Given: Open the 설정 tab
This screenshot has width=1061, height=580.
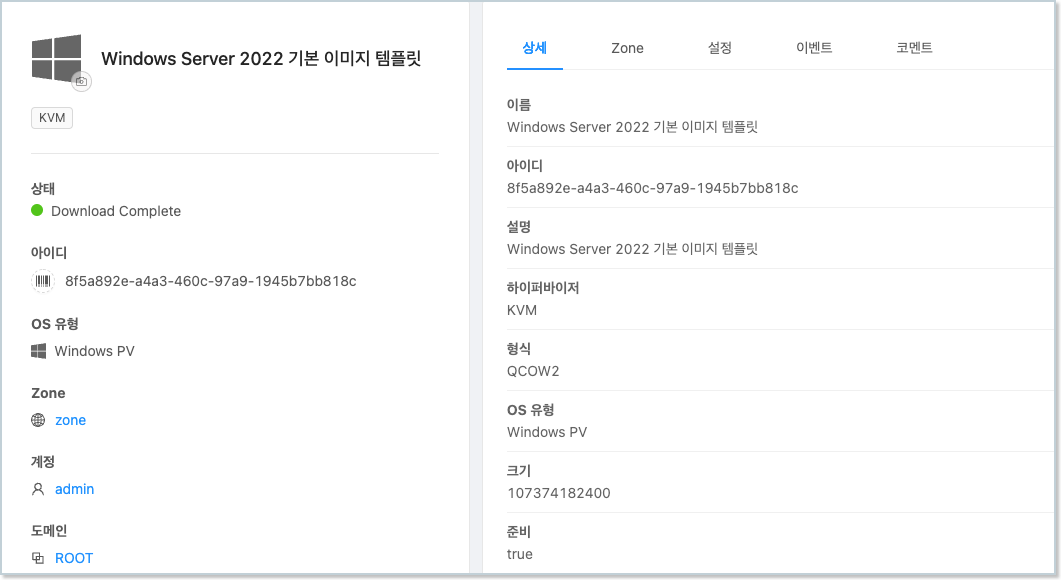Looking at the screenshot, I should 720,48.
